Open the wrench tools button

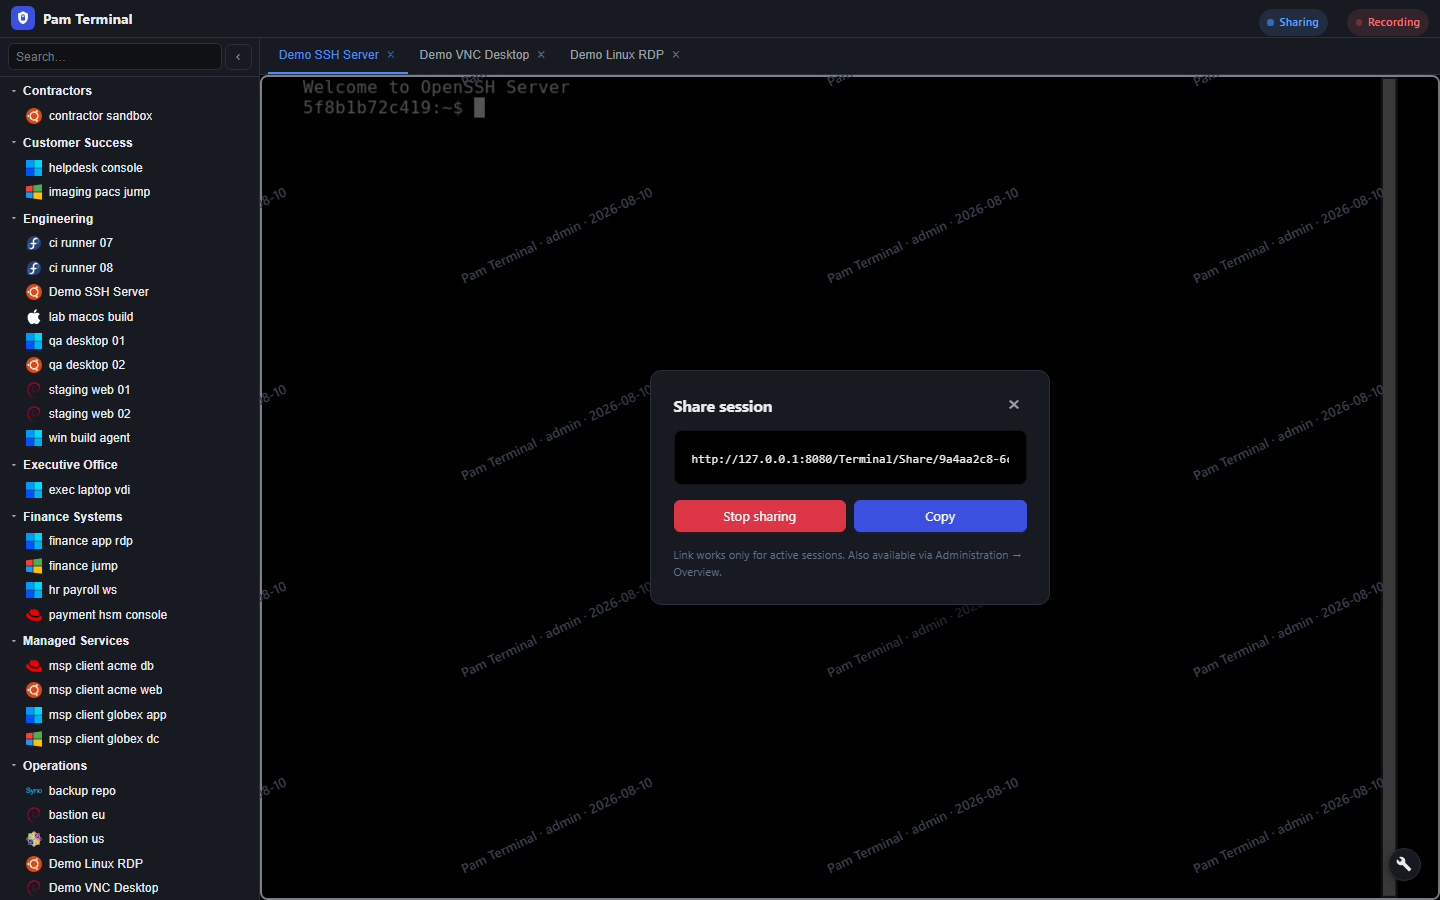[x=1404, y=864]
